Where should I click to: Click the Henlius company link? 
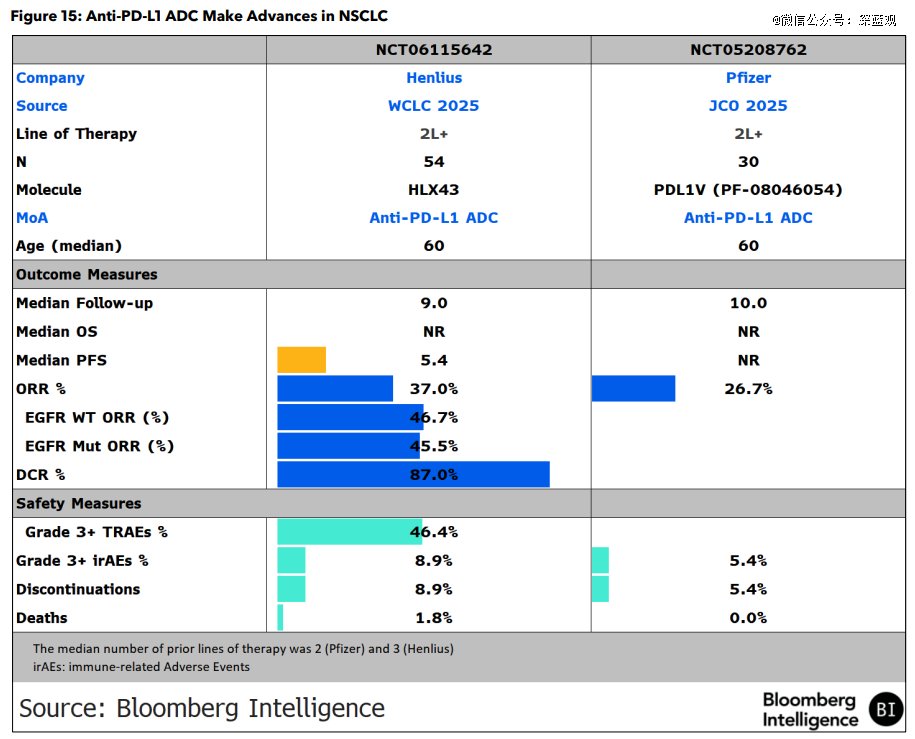pos(434,78)
